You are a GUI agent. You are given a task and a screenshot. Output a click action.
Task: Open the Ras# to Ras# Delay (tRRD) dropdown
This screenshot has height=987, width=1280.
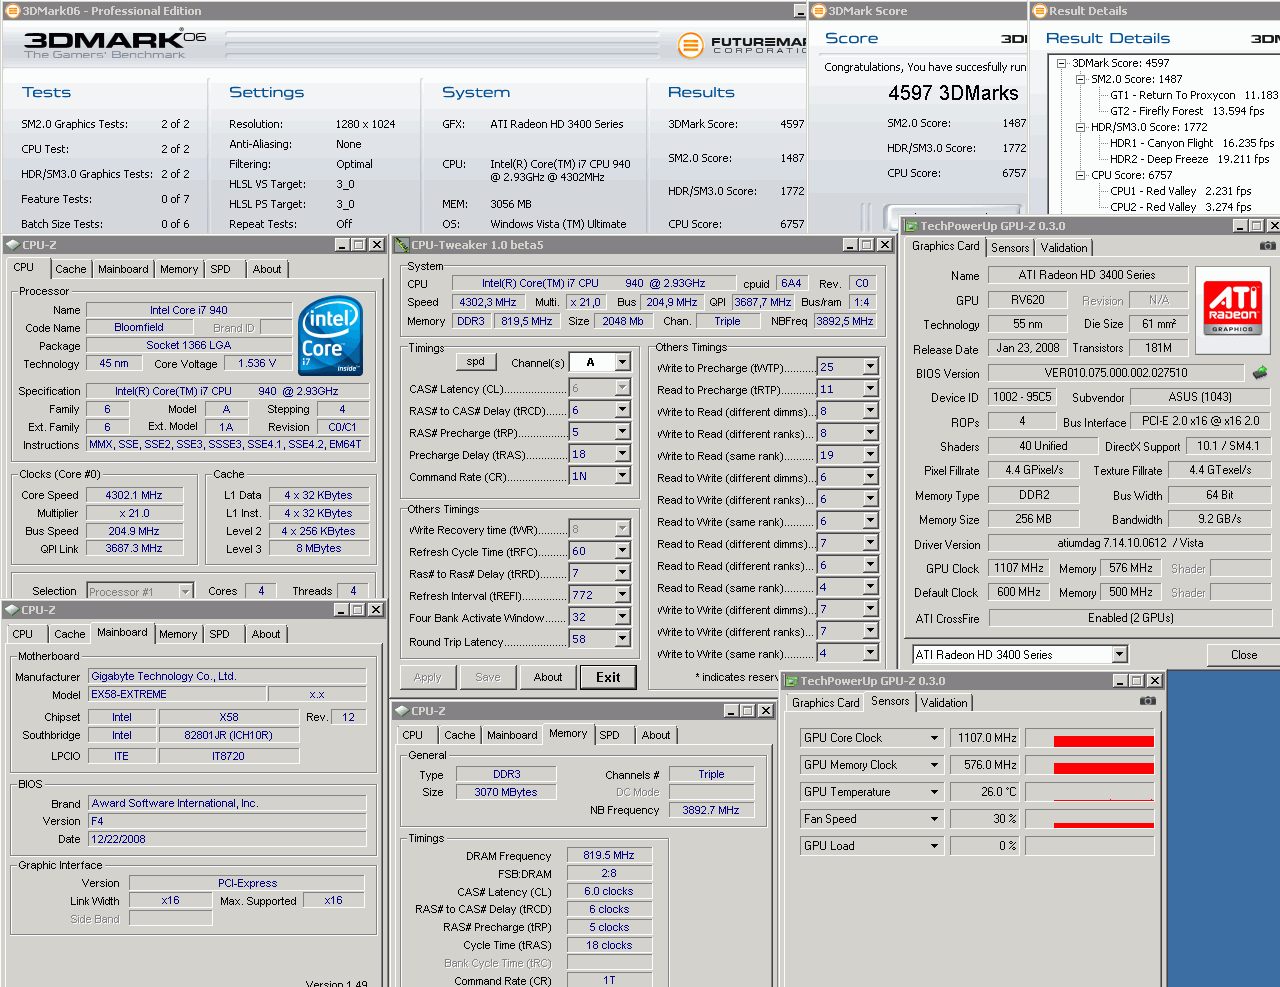click(623, 573)
